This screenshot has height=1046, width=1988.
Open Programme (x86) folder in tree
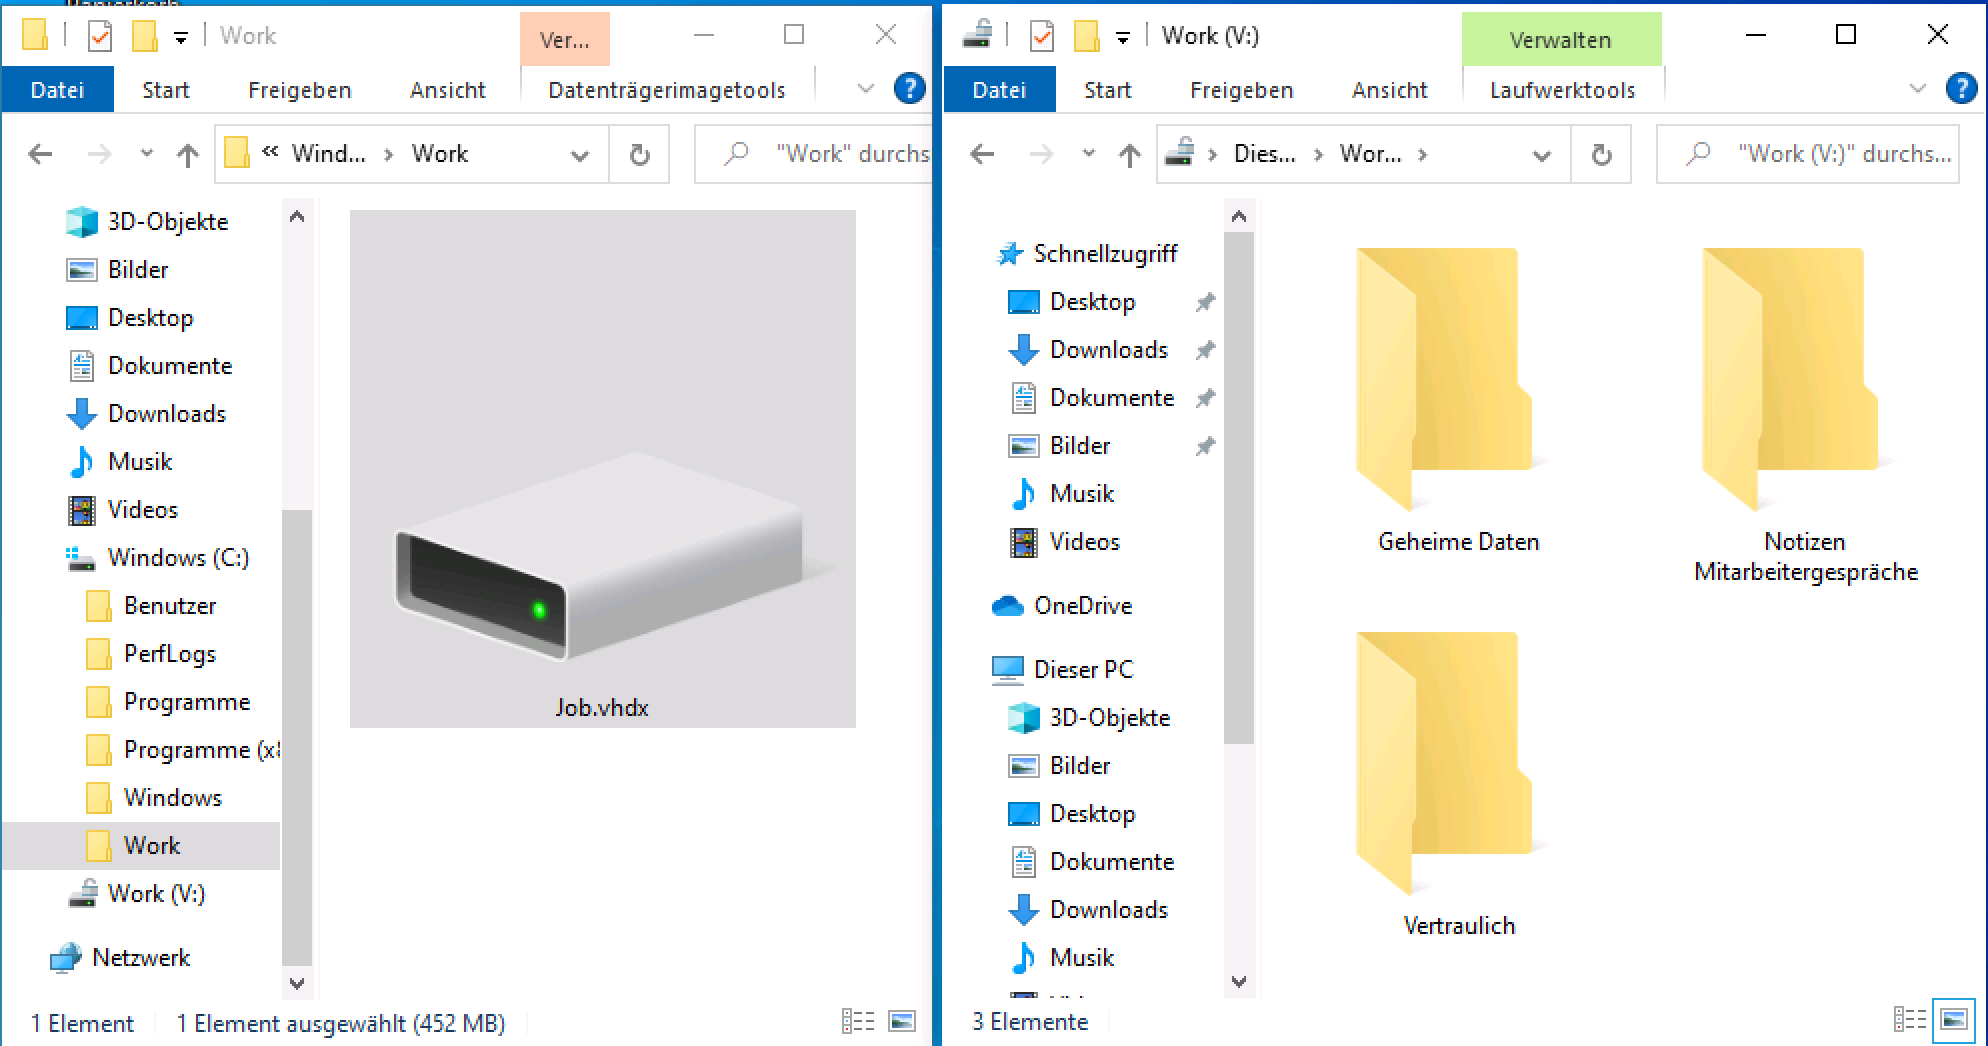point(201,750)
